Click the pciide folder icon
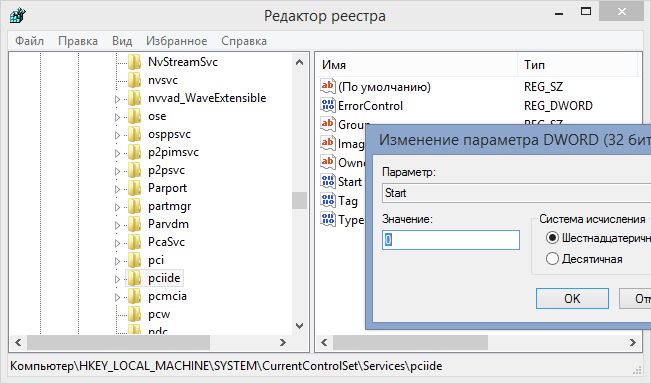The width and height of the screenshot is (651, 384). [134, 278]
